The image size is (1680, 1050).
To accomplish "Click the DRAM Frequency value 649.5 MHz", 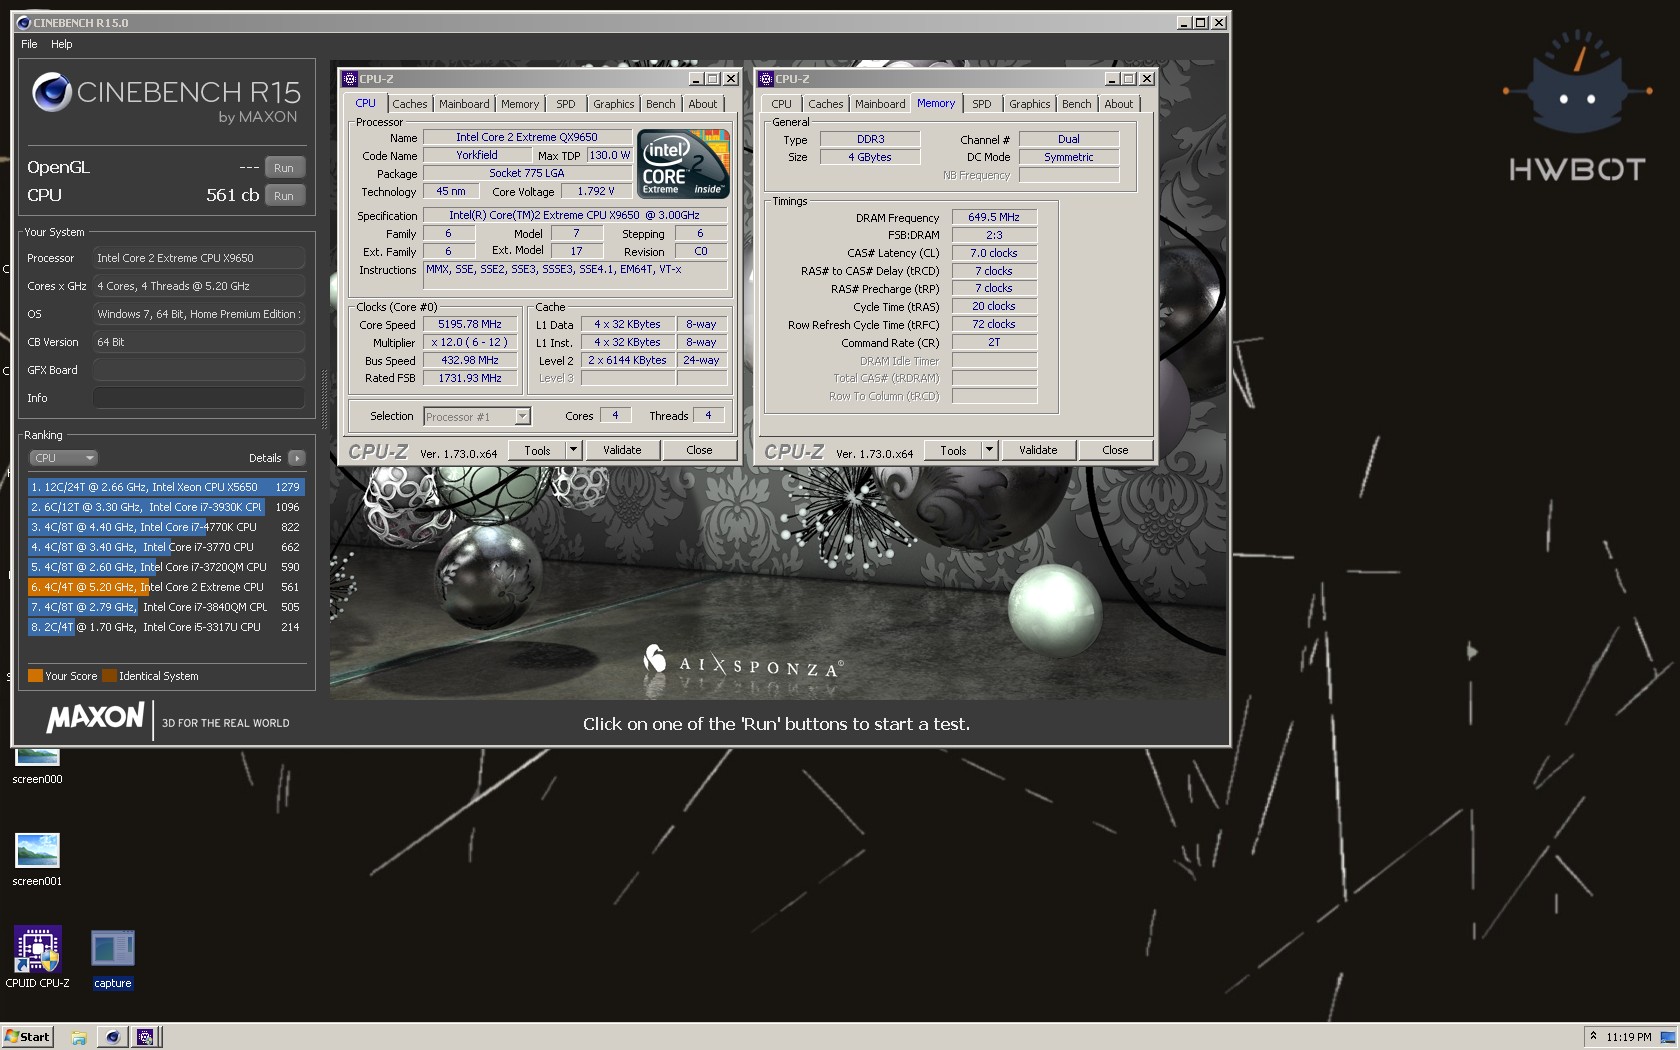I will tap(994, 217).
